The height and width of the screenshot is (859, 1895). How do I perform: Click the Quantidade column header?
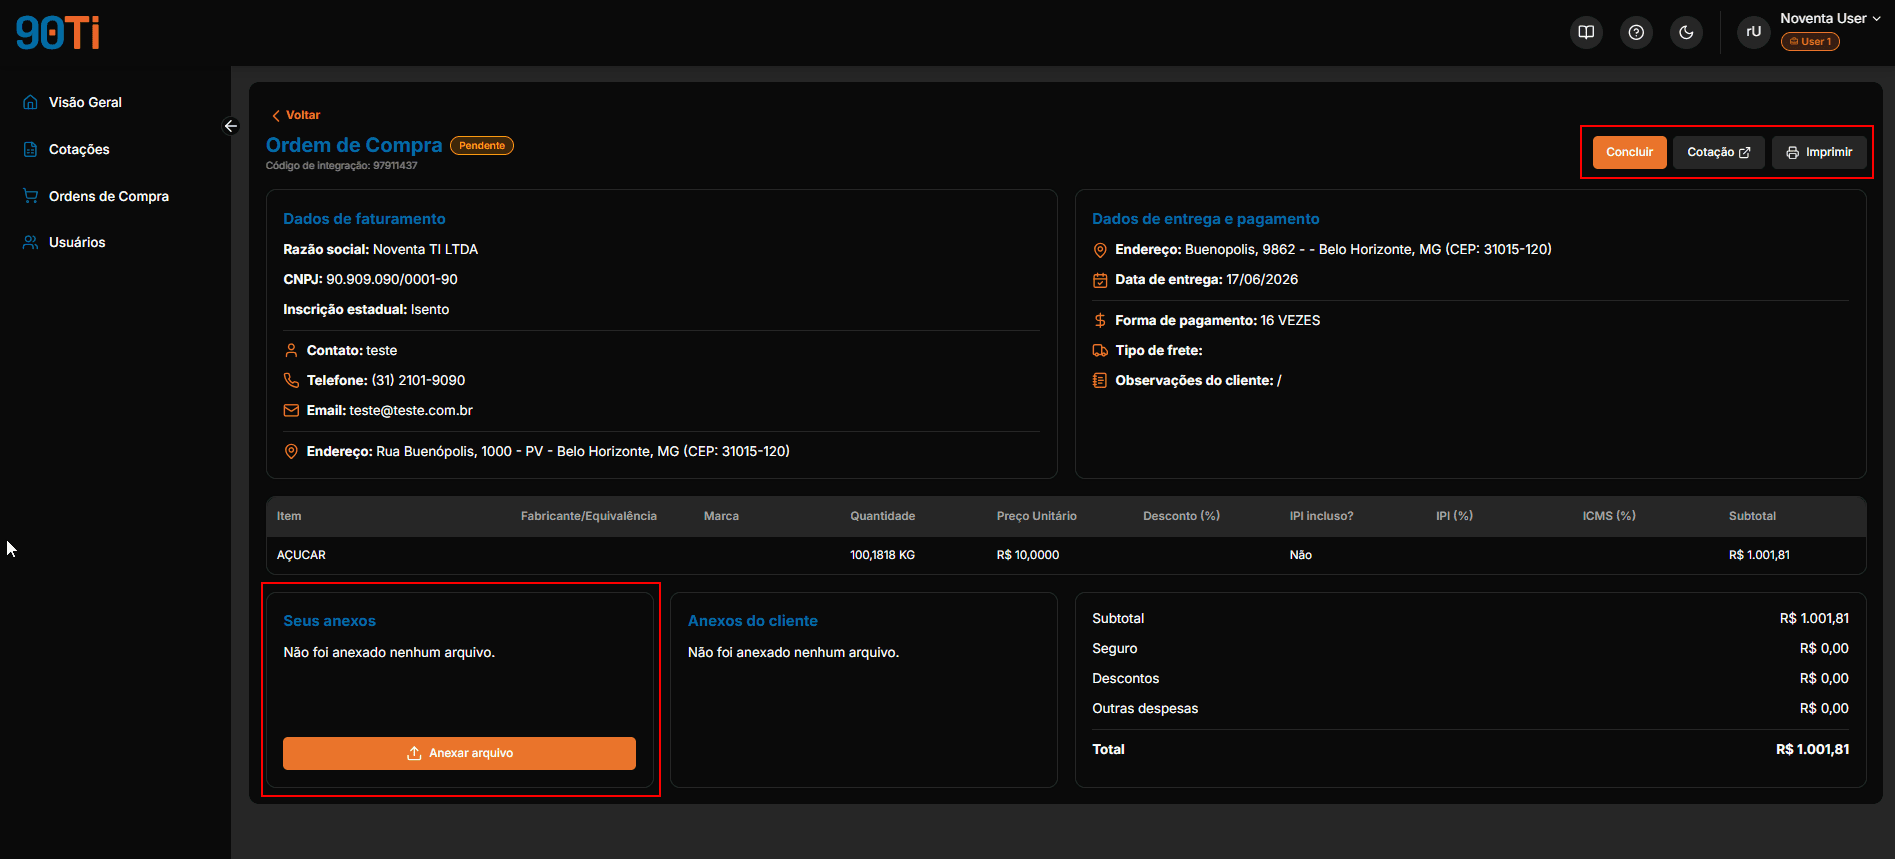(882, 516)
